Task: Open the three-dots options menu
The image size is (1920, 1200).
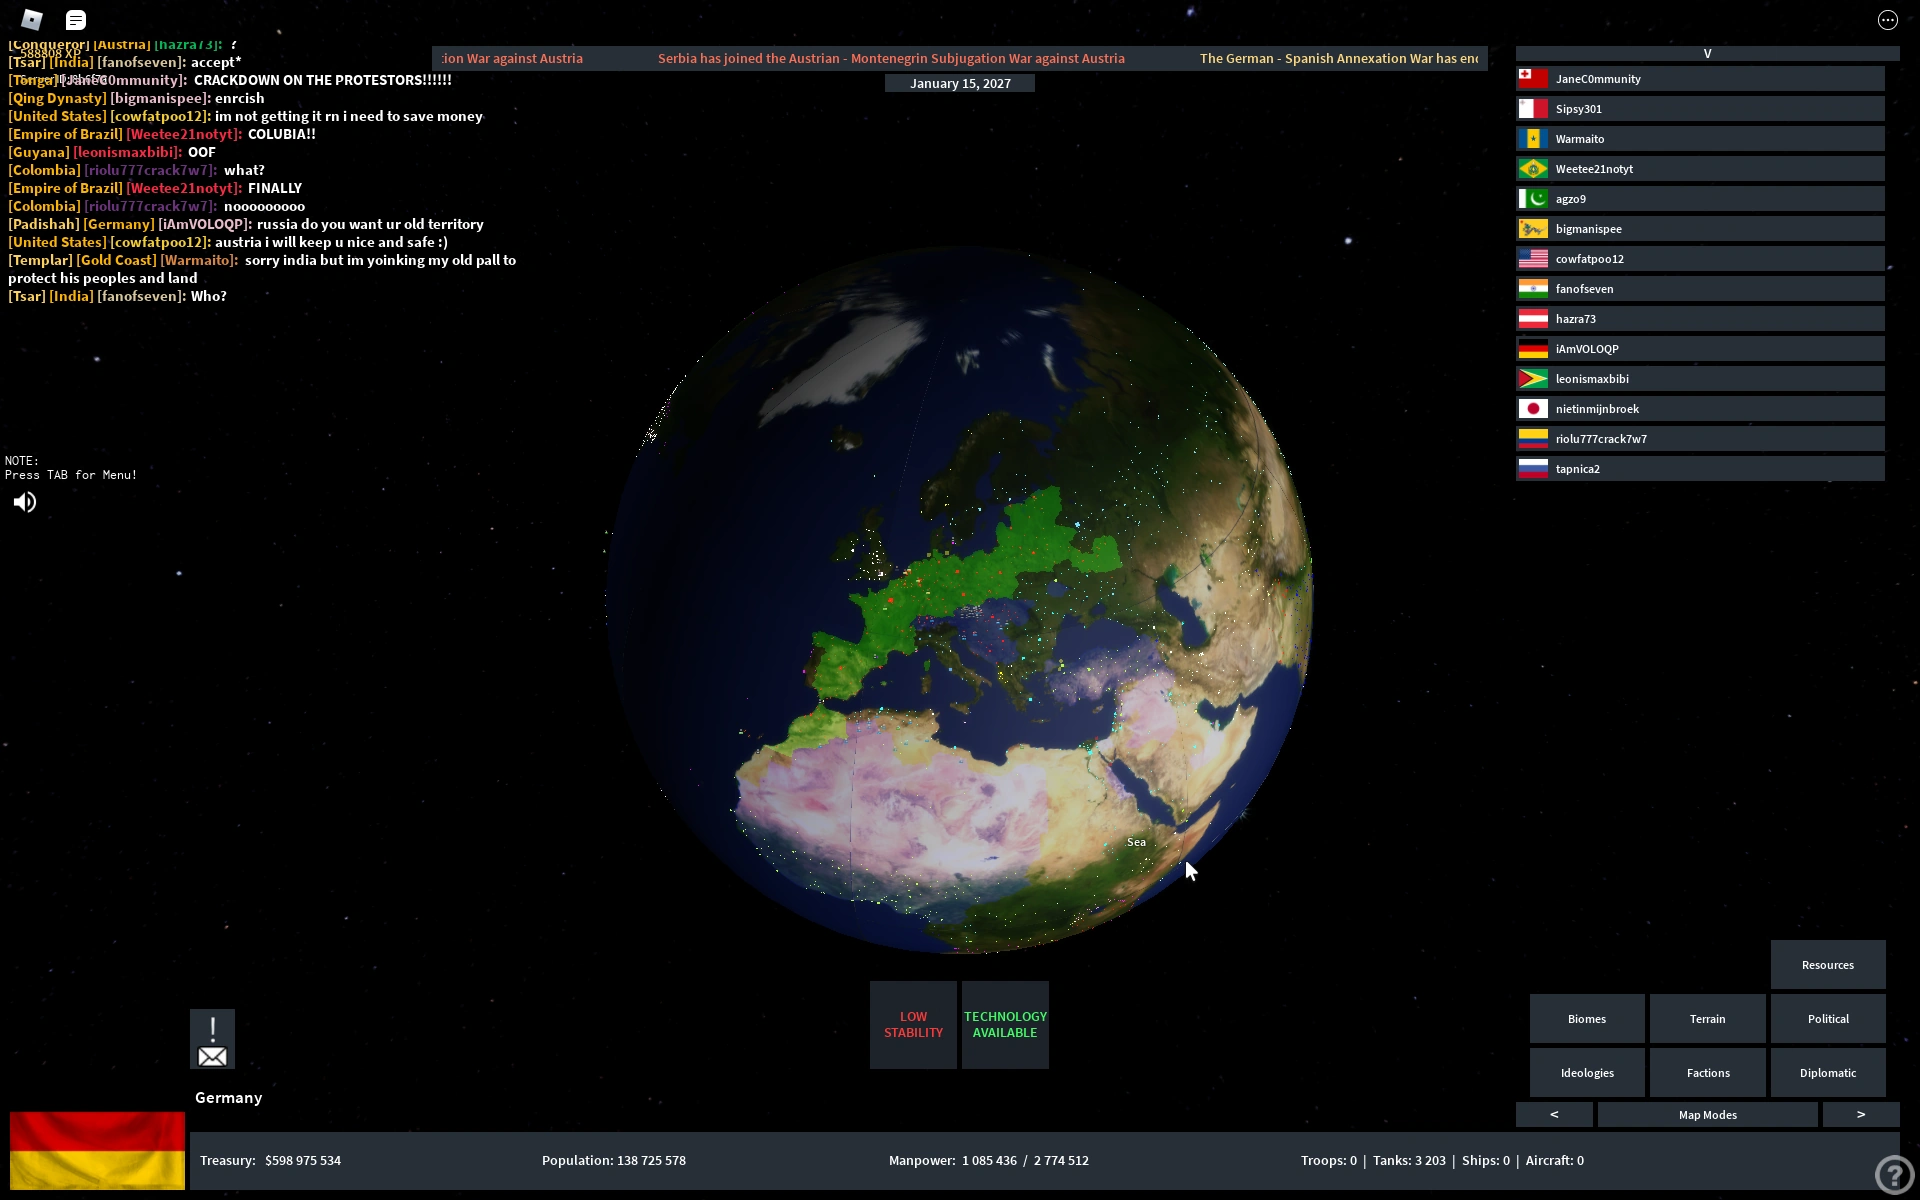Action: click(1887, 20)
